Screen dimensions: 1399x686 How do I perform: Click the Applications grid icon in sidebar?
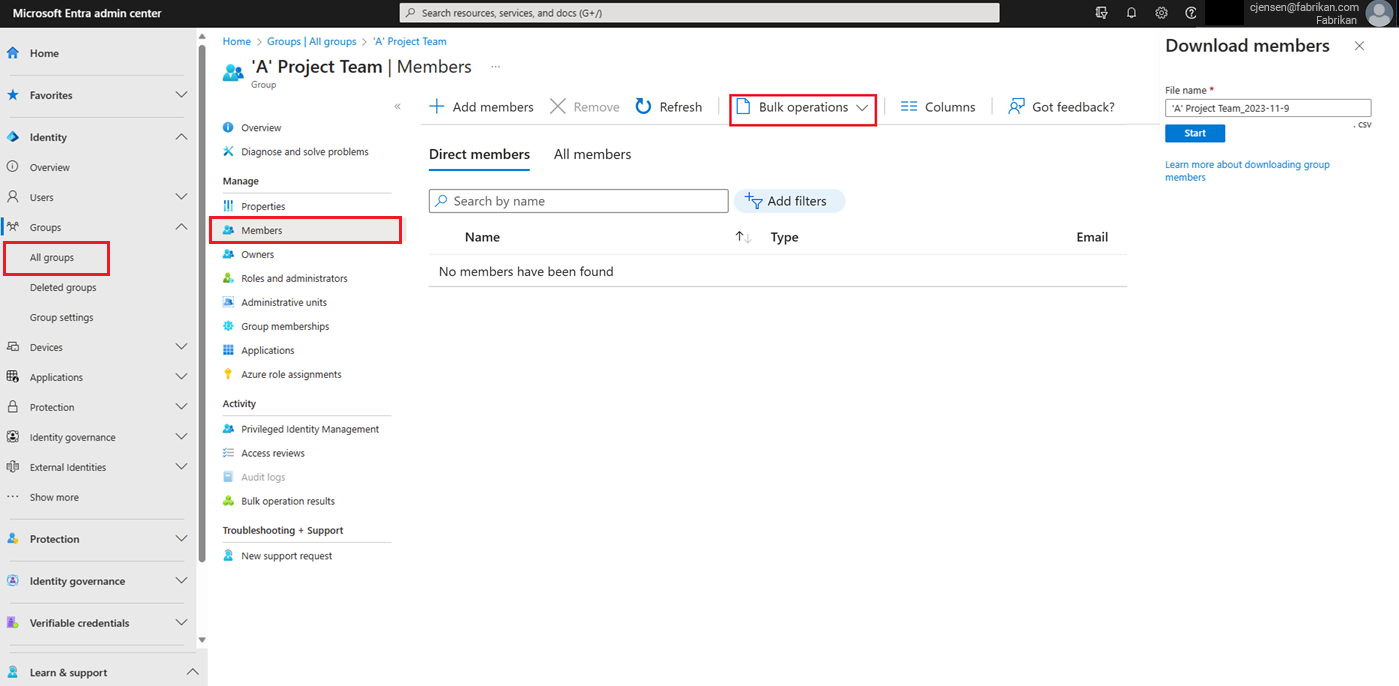[x=13, y=377]
